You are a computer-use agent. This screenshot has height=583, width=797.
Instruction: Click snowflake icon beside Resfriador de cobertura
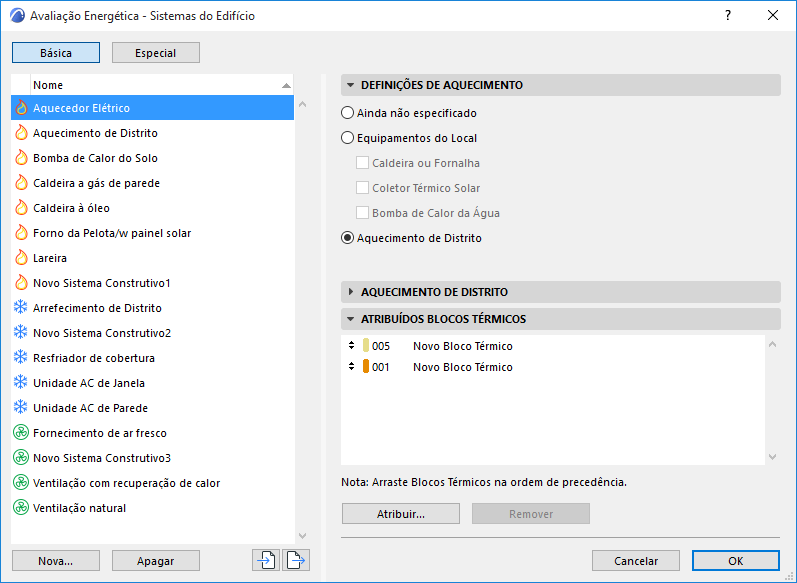[21, 358]
